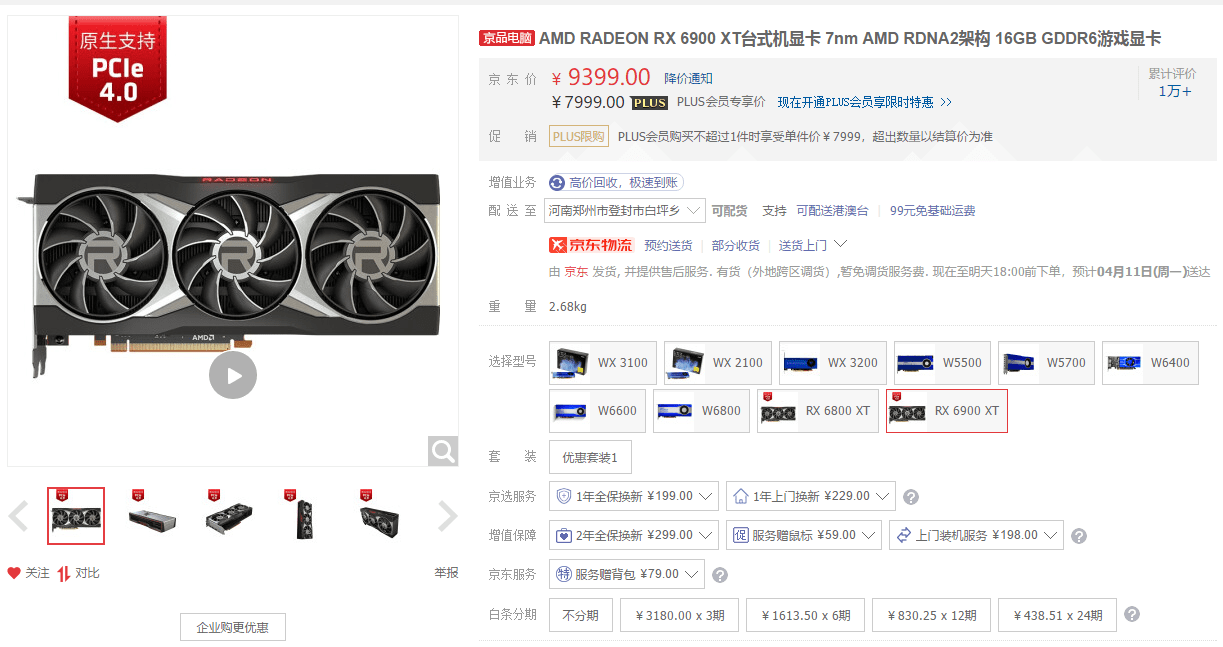
Task: Play the product video on the main image
Action: pyautogui.click(x=233, y=375)
